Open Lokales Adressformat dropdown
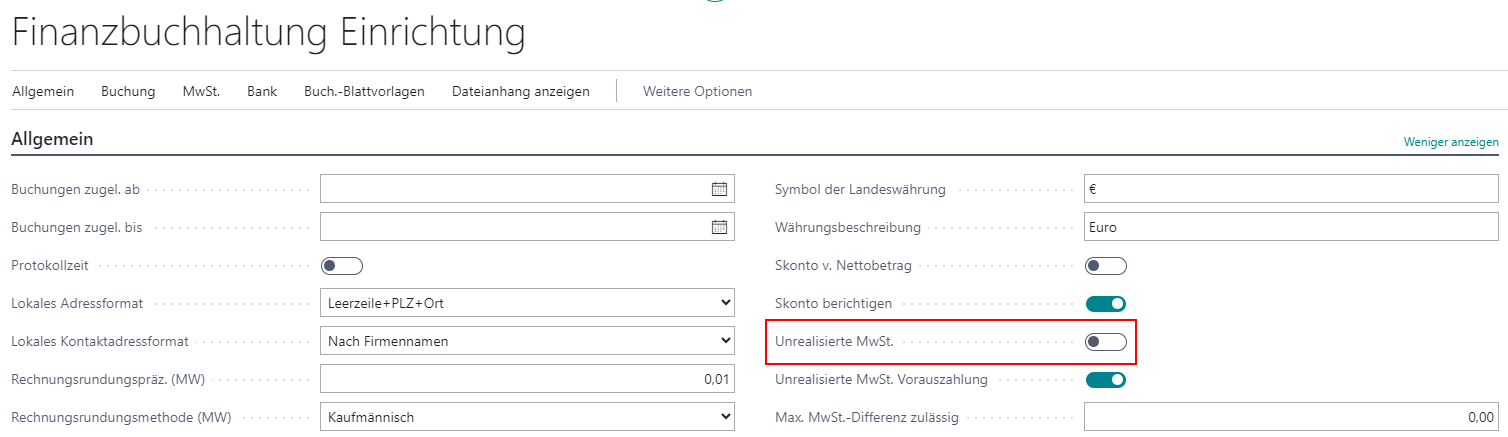 tap(527, 303)
